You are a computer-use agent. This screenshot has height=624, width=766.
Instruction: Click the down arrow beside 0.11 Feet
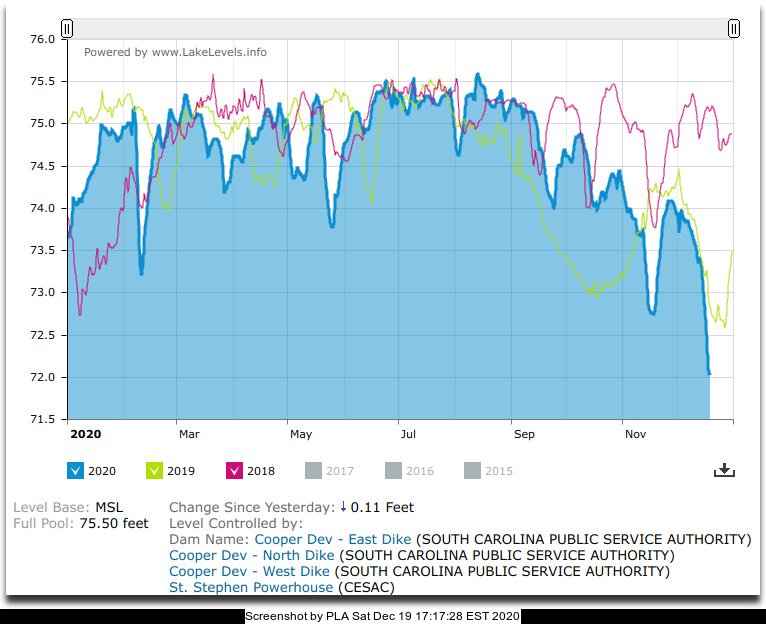[343, 507]
